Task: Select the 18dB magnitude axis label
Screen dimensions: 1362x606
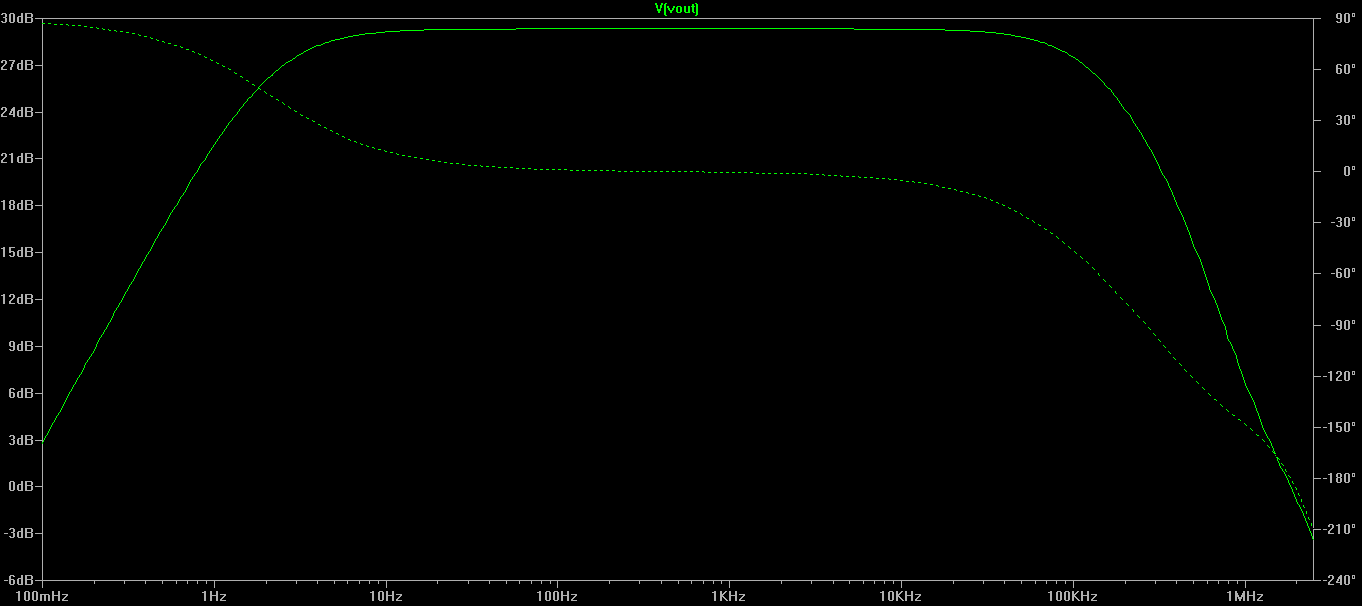Action: [18, 206]
